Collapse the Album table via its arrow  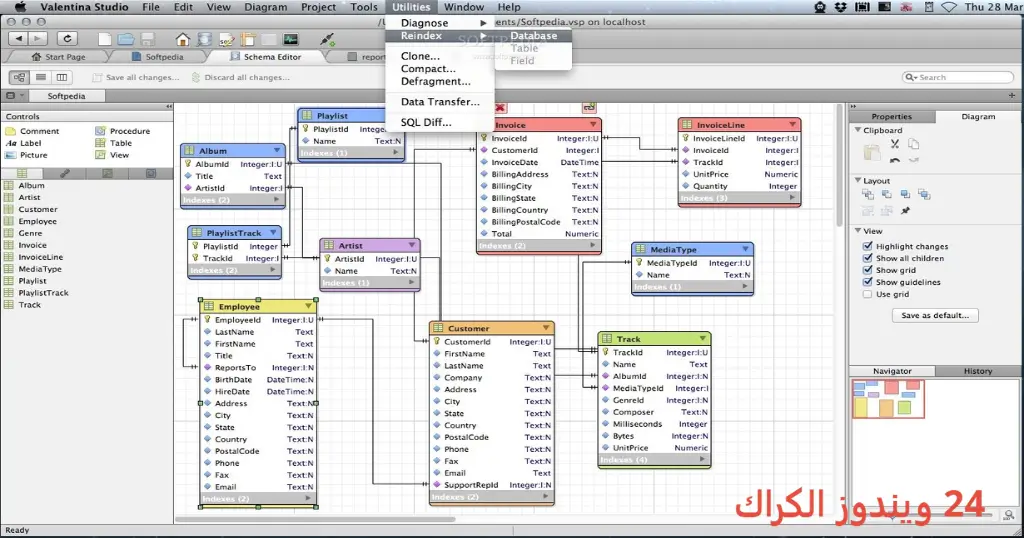click(x=277, y=150)
